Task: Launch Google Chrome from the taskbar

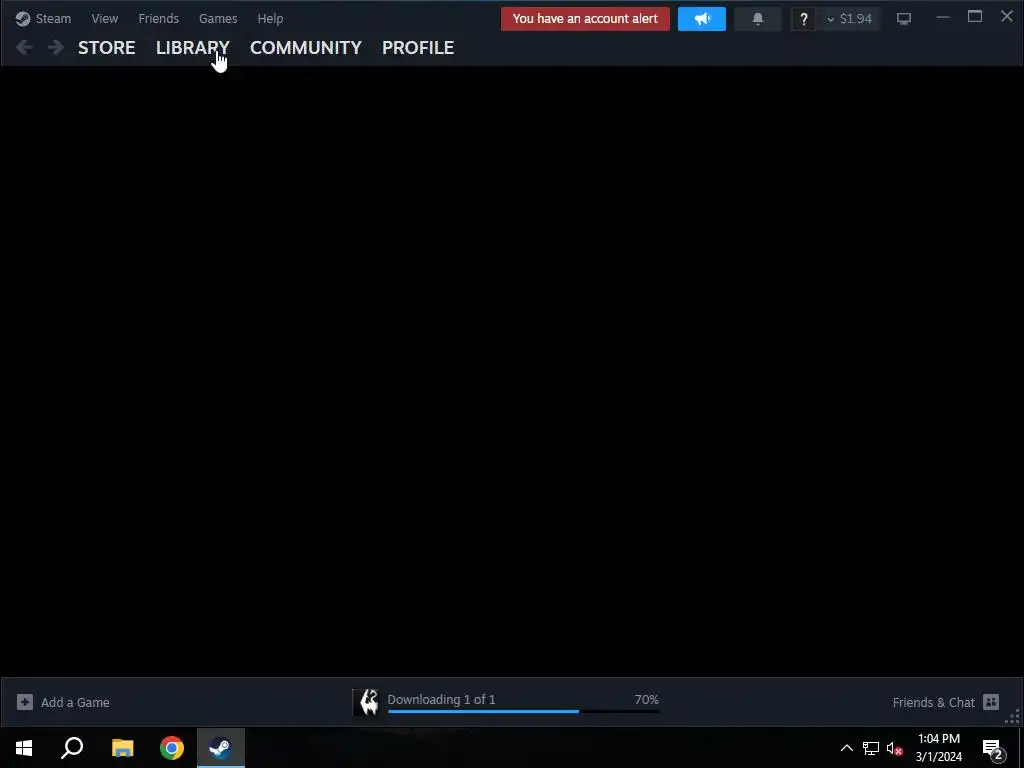Action: (x=172, y=748)
